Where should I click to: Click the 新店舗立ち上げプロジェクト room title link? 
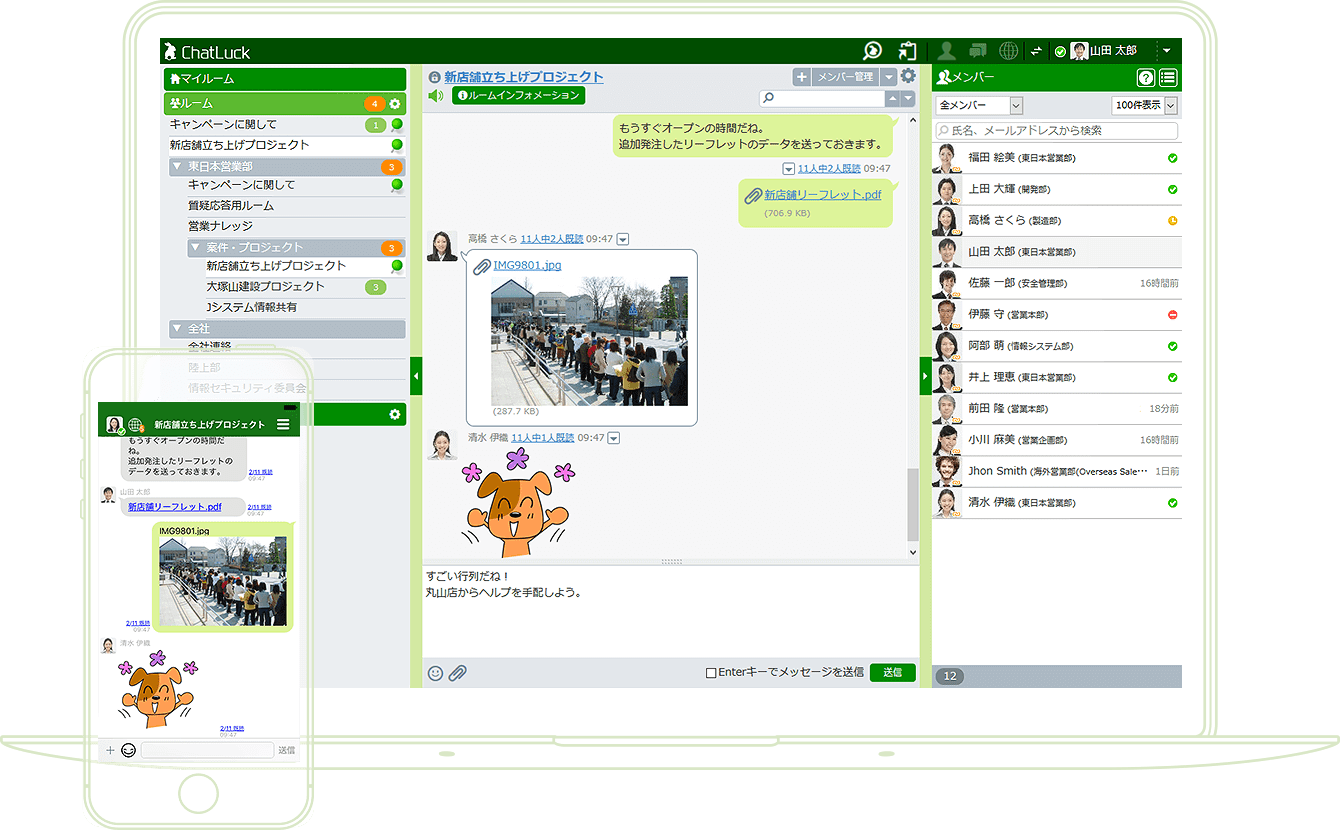(524, 77)
